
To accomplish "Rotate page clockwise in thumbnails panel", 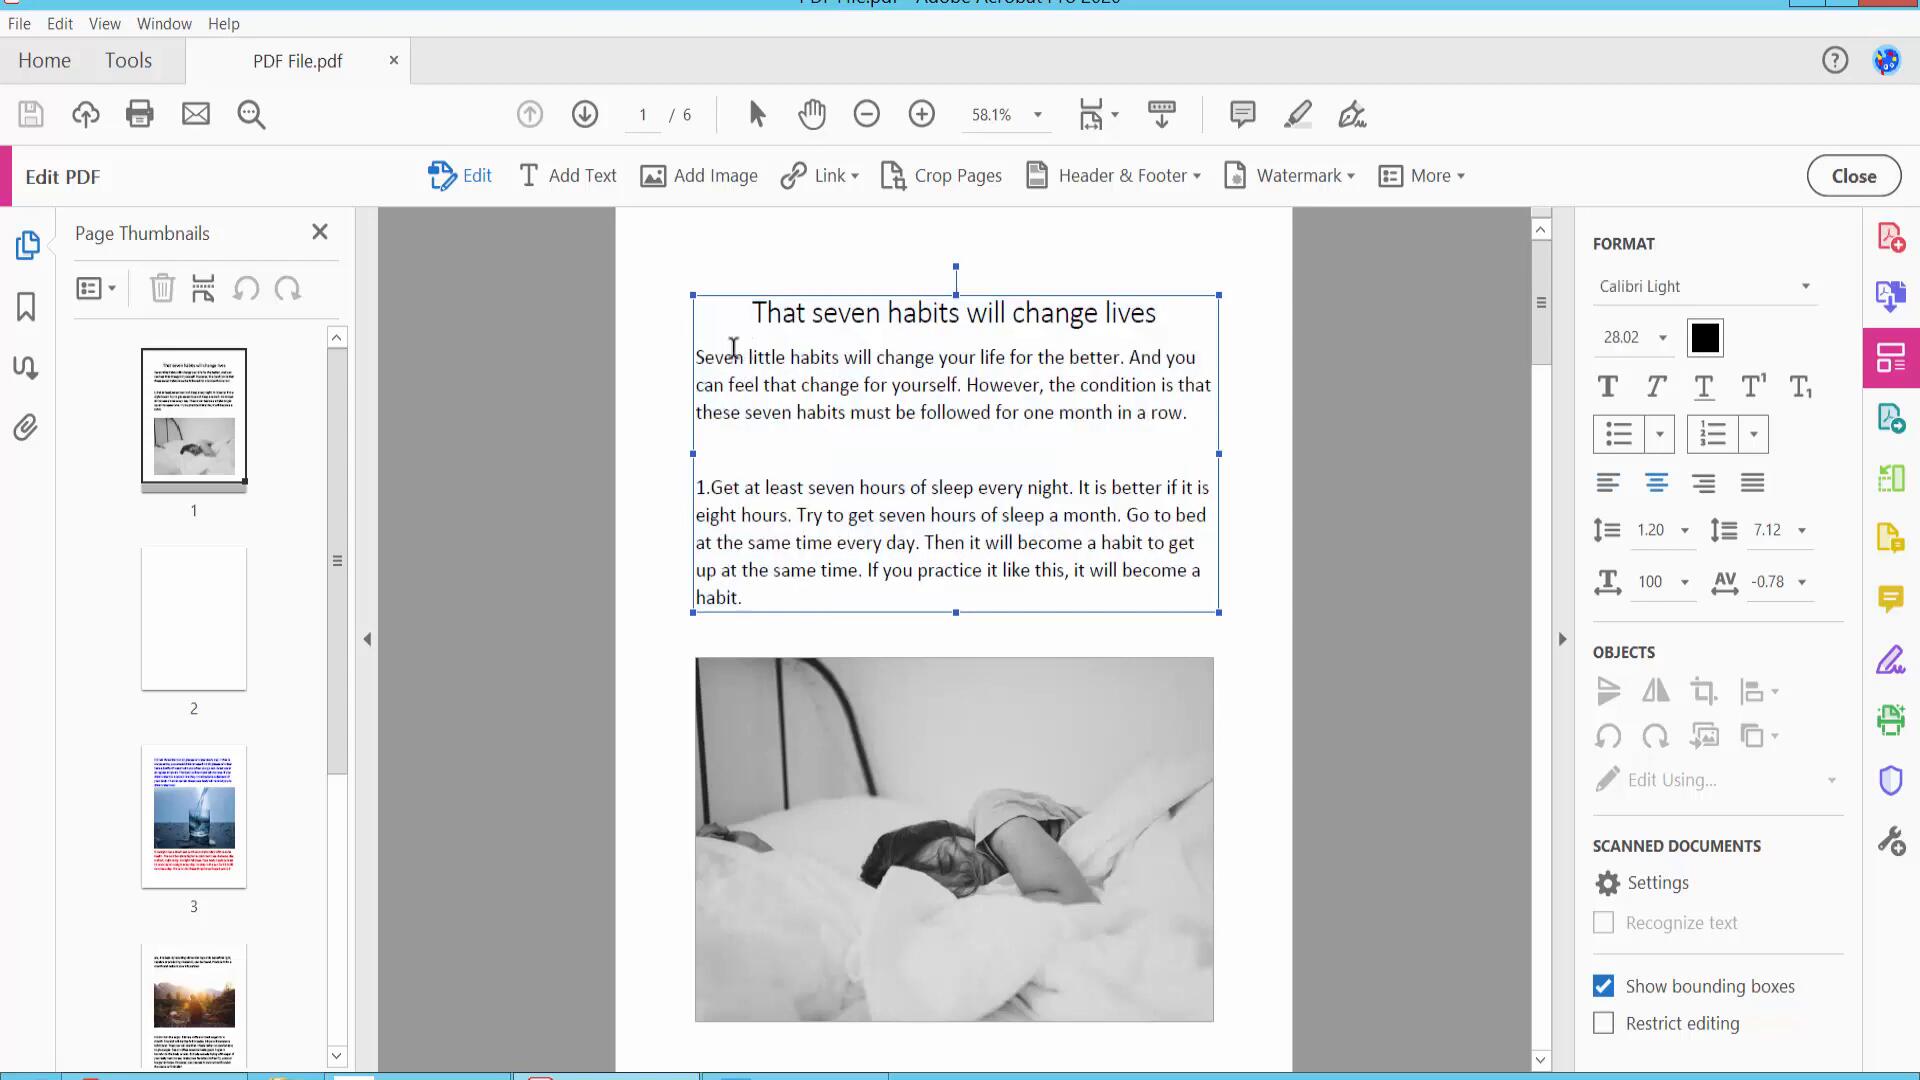I will click(x=288, y=289).
